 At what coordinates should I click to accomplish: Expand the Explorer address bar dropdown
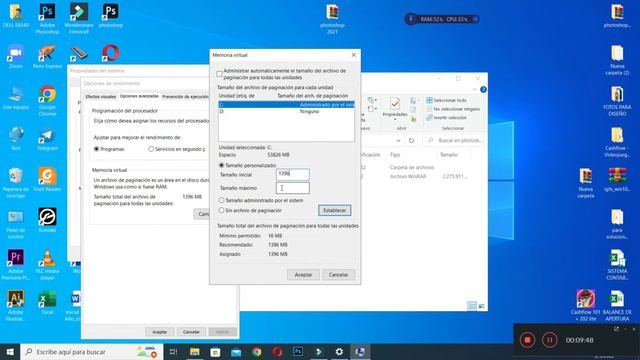click(398, 140)
